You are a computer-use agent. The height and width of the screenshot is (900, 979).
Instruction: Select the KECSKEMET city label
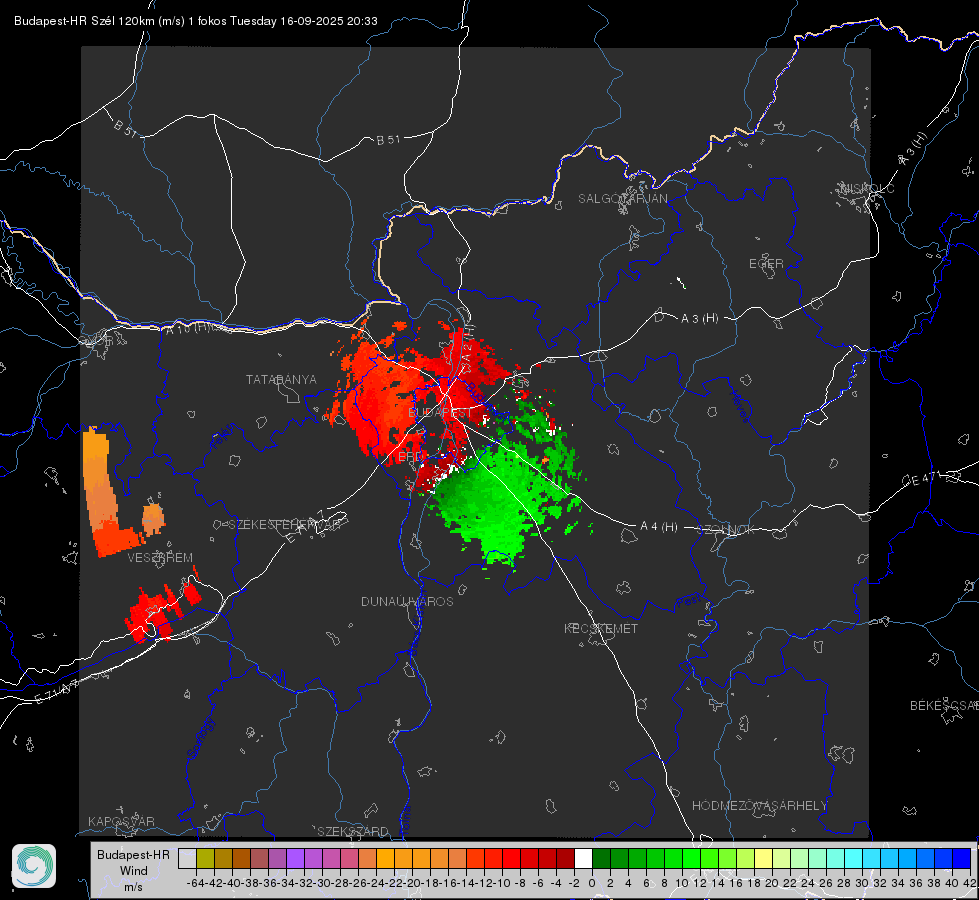[601, 628]
